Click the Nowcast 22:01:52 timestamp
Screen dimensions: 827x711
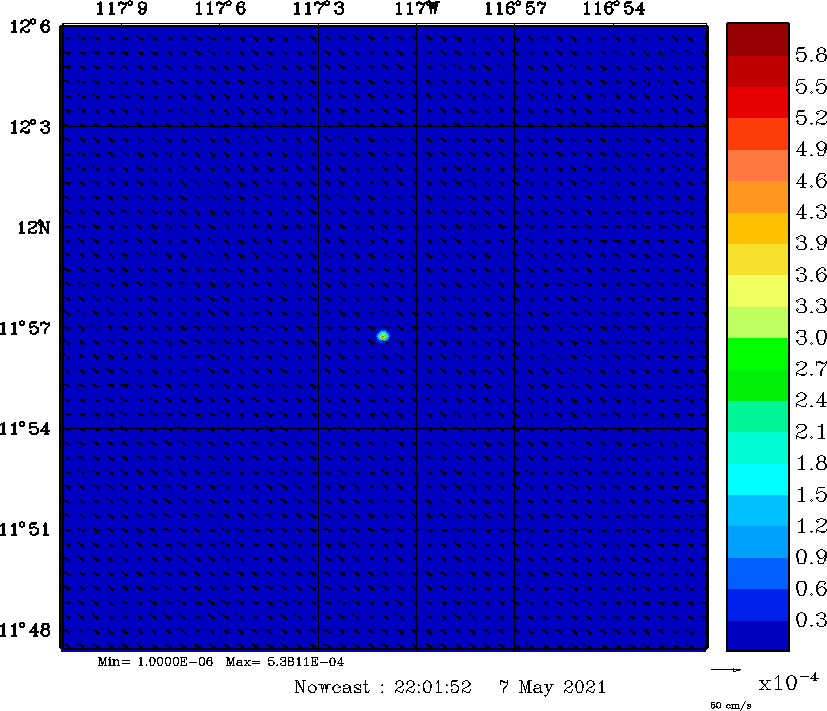pos(383,687)
